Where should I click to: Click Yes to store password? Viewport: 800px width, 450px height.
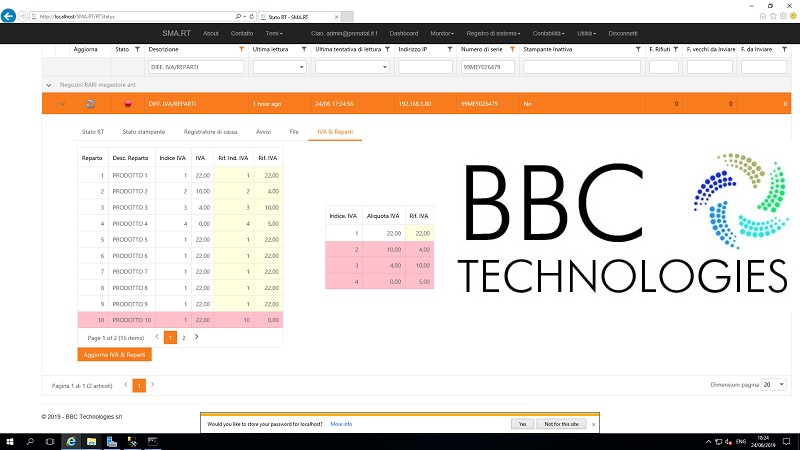pyautogui.click(x=522, y=424)
